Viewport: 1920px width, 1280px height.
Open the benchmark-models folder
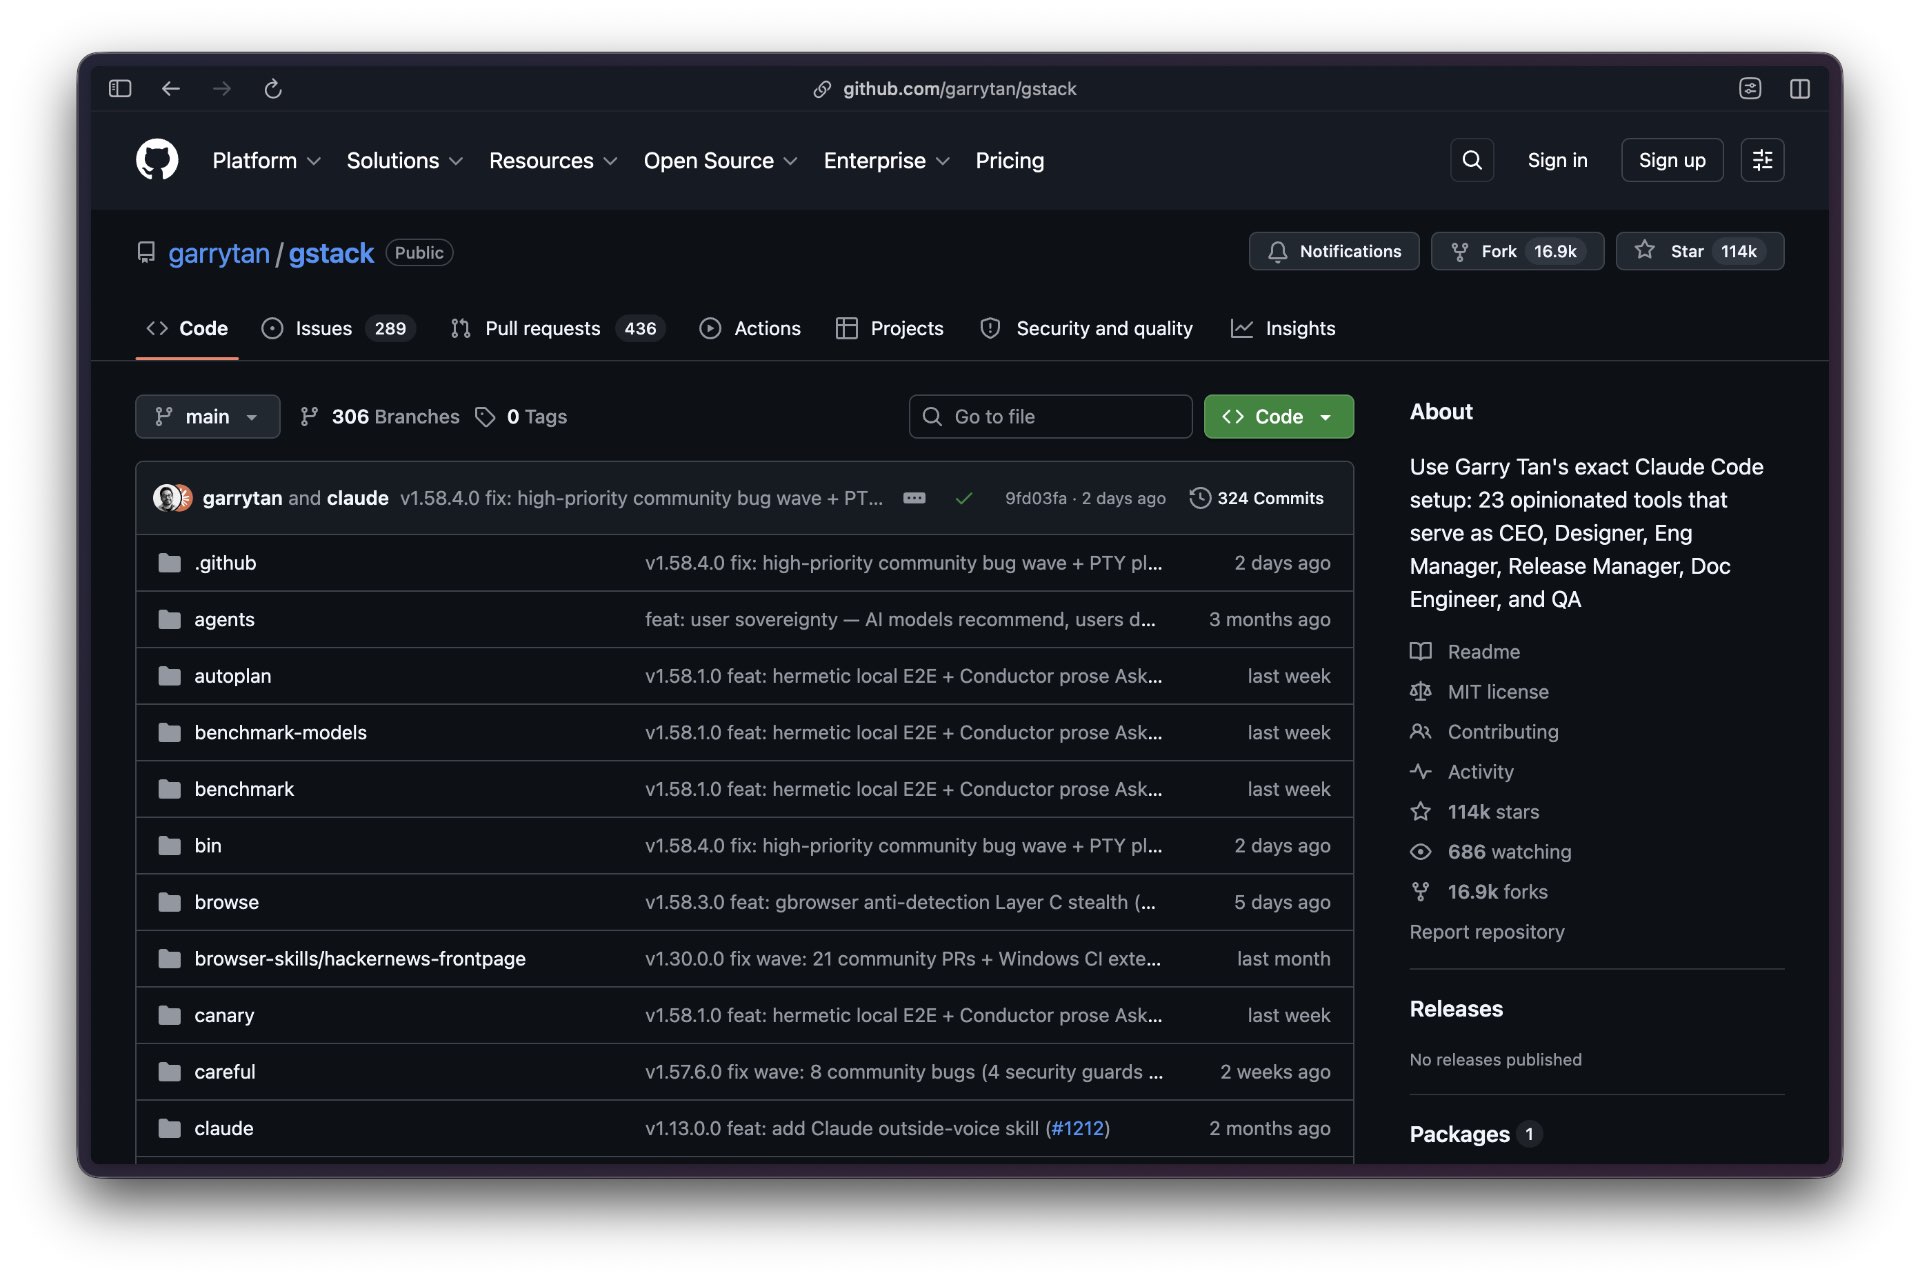(x=281, y=733)
